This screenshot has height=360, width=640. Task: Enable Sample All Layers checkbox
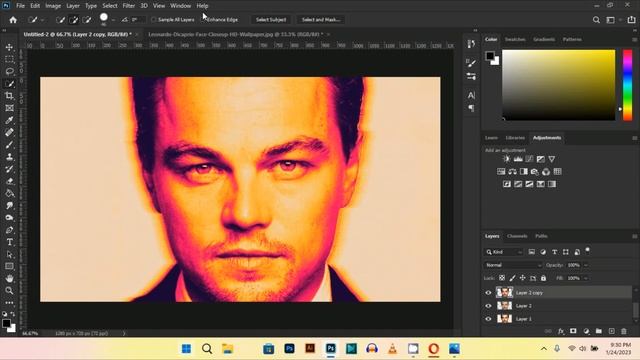point(154,20)
